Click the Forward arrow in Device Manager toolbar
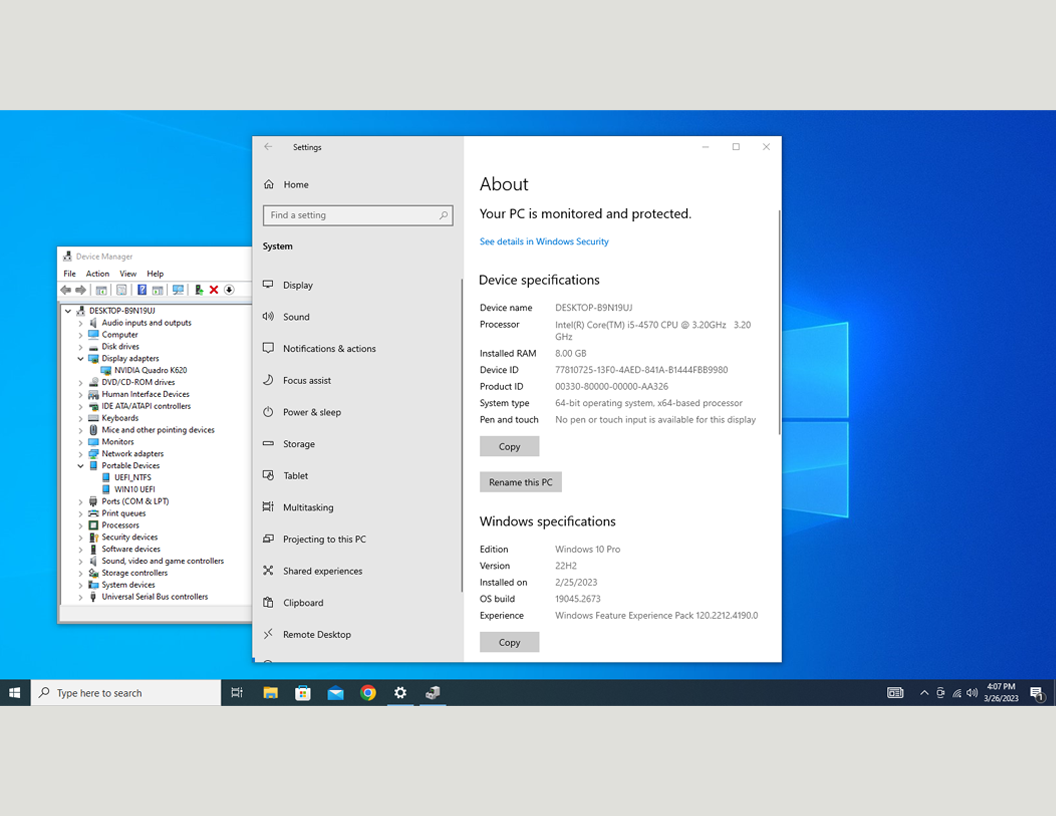Image resolution: width=1056 pixels, height=816 pixels. tap(80, 290)
